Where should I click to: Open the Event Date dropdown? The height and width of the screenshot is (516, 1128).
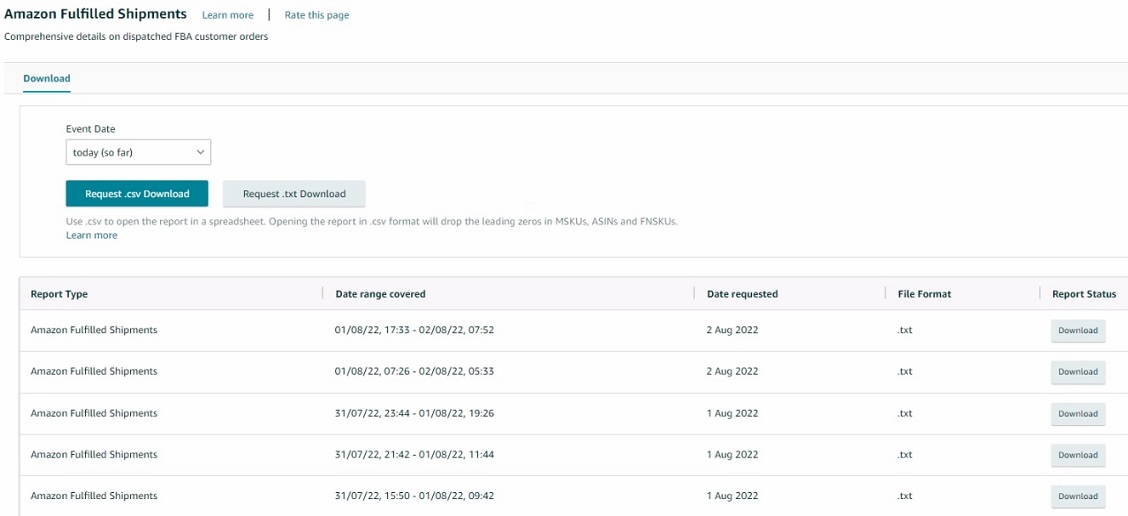click(x=138, y=153)
